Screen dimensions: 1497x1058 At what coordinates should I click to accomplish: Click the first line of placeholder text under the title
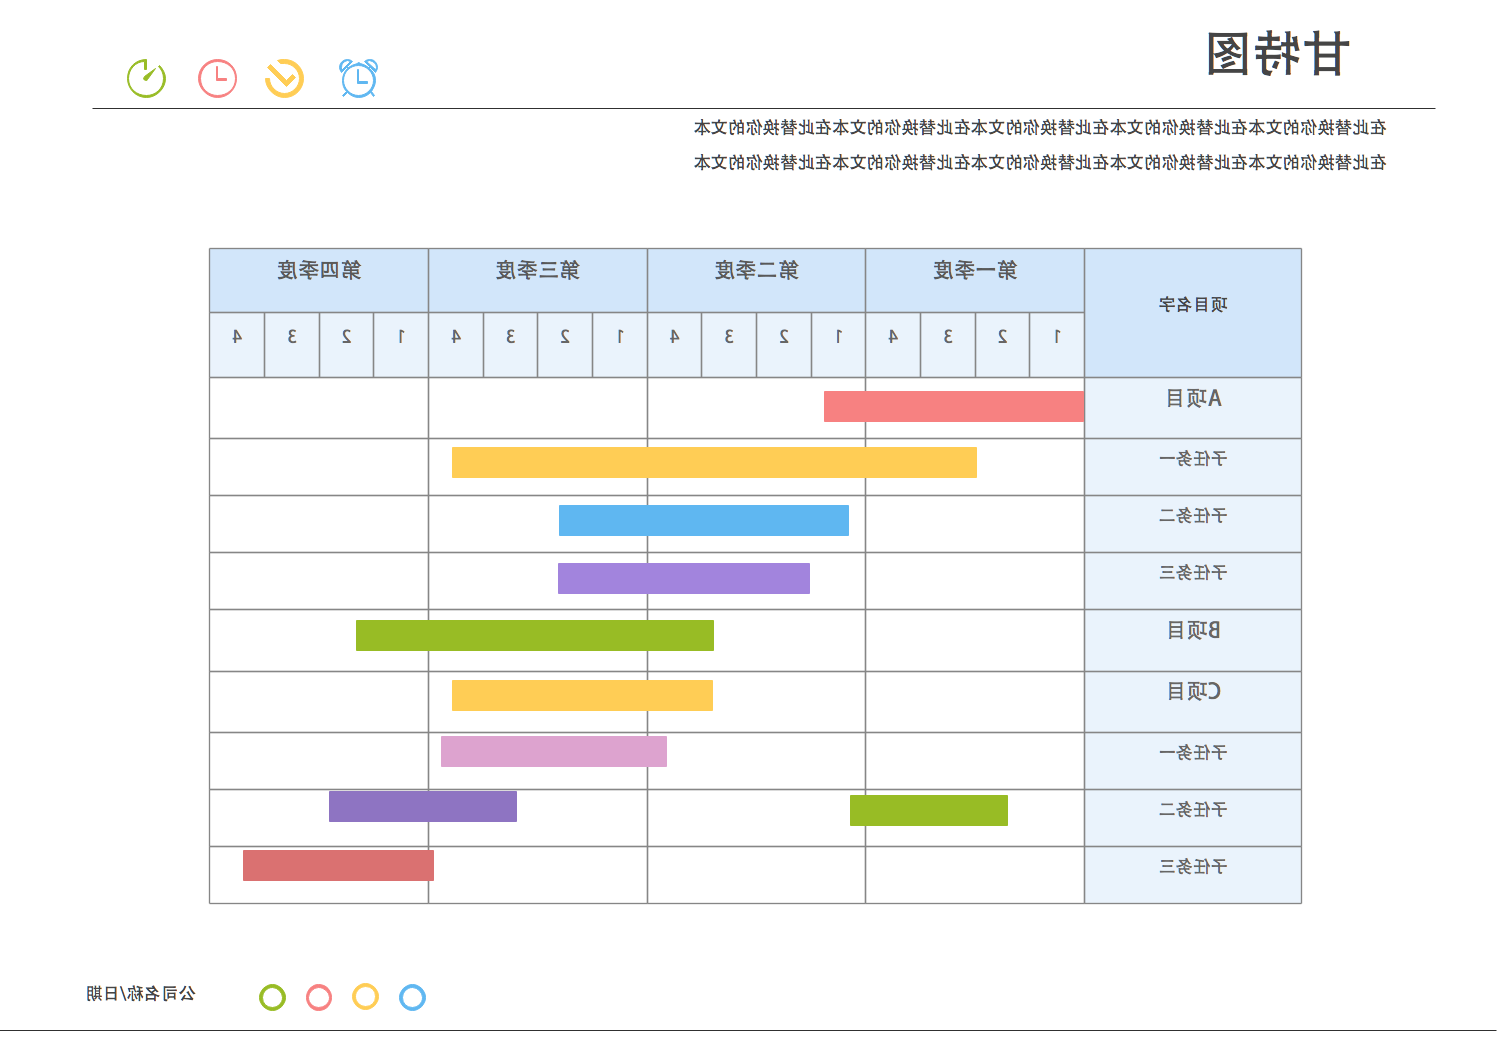1040,127
